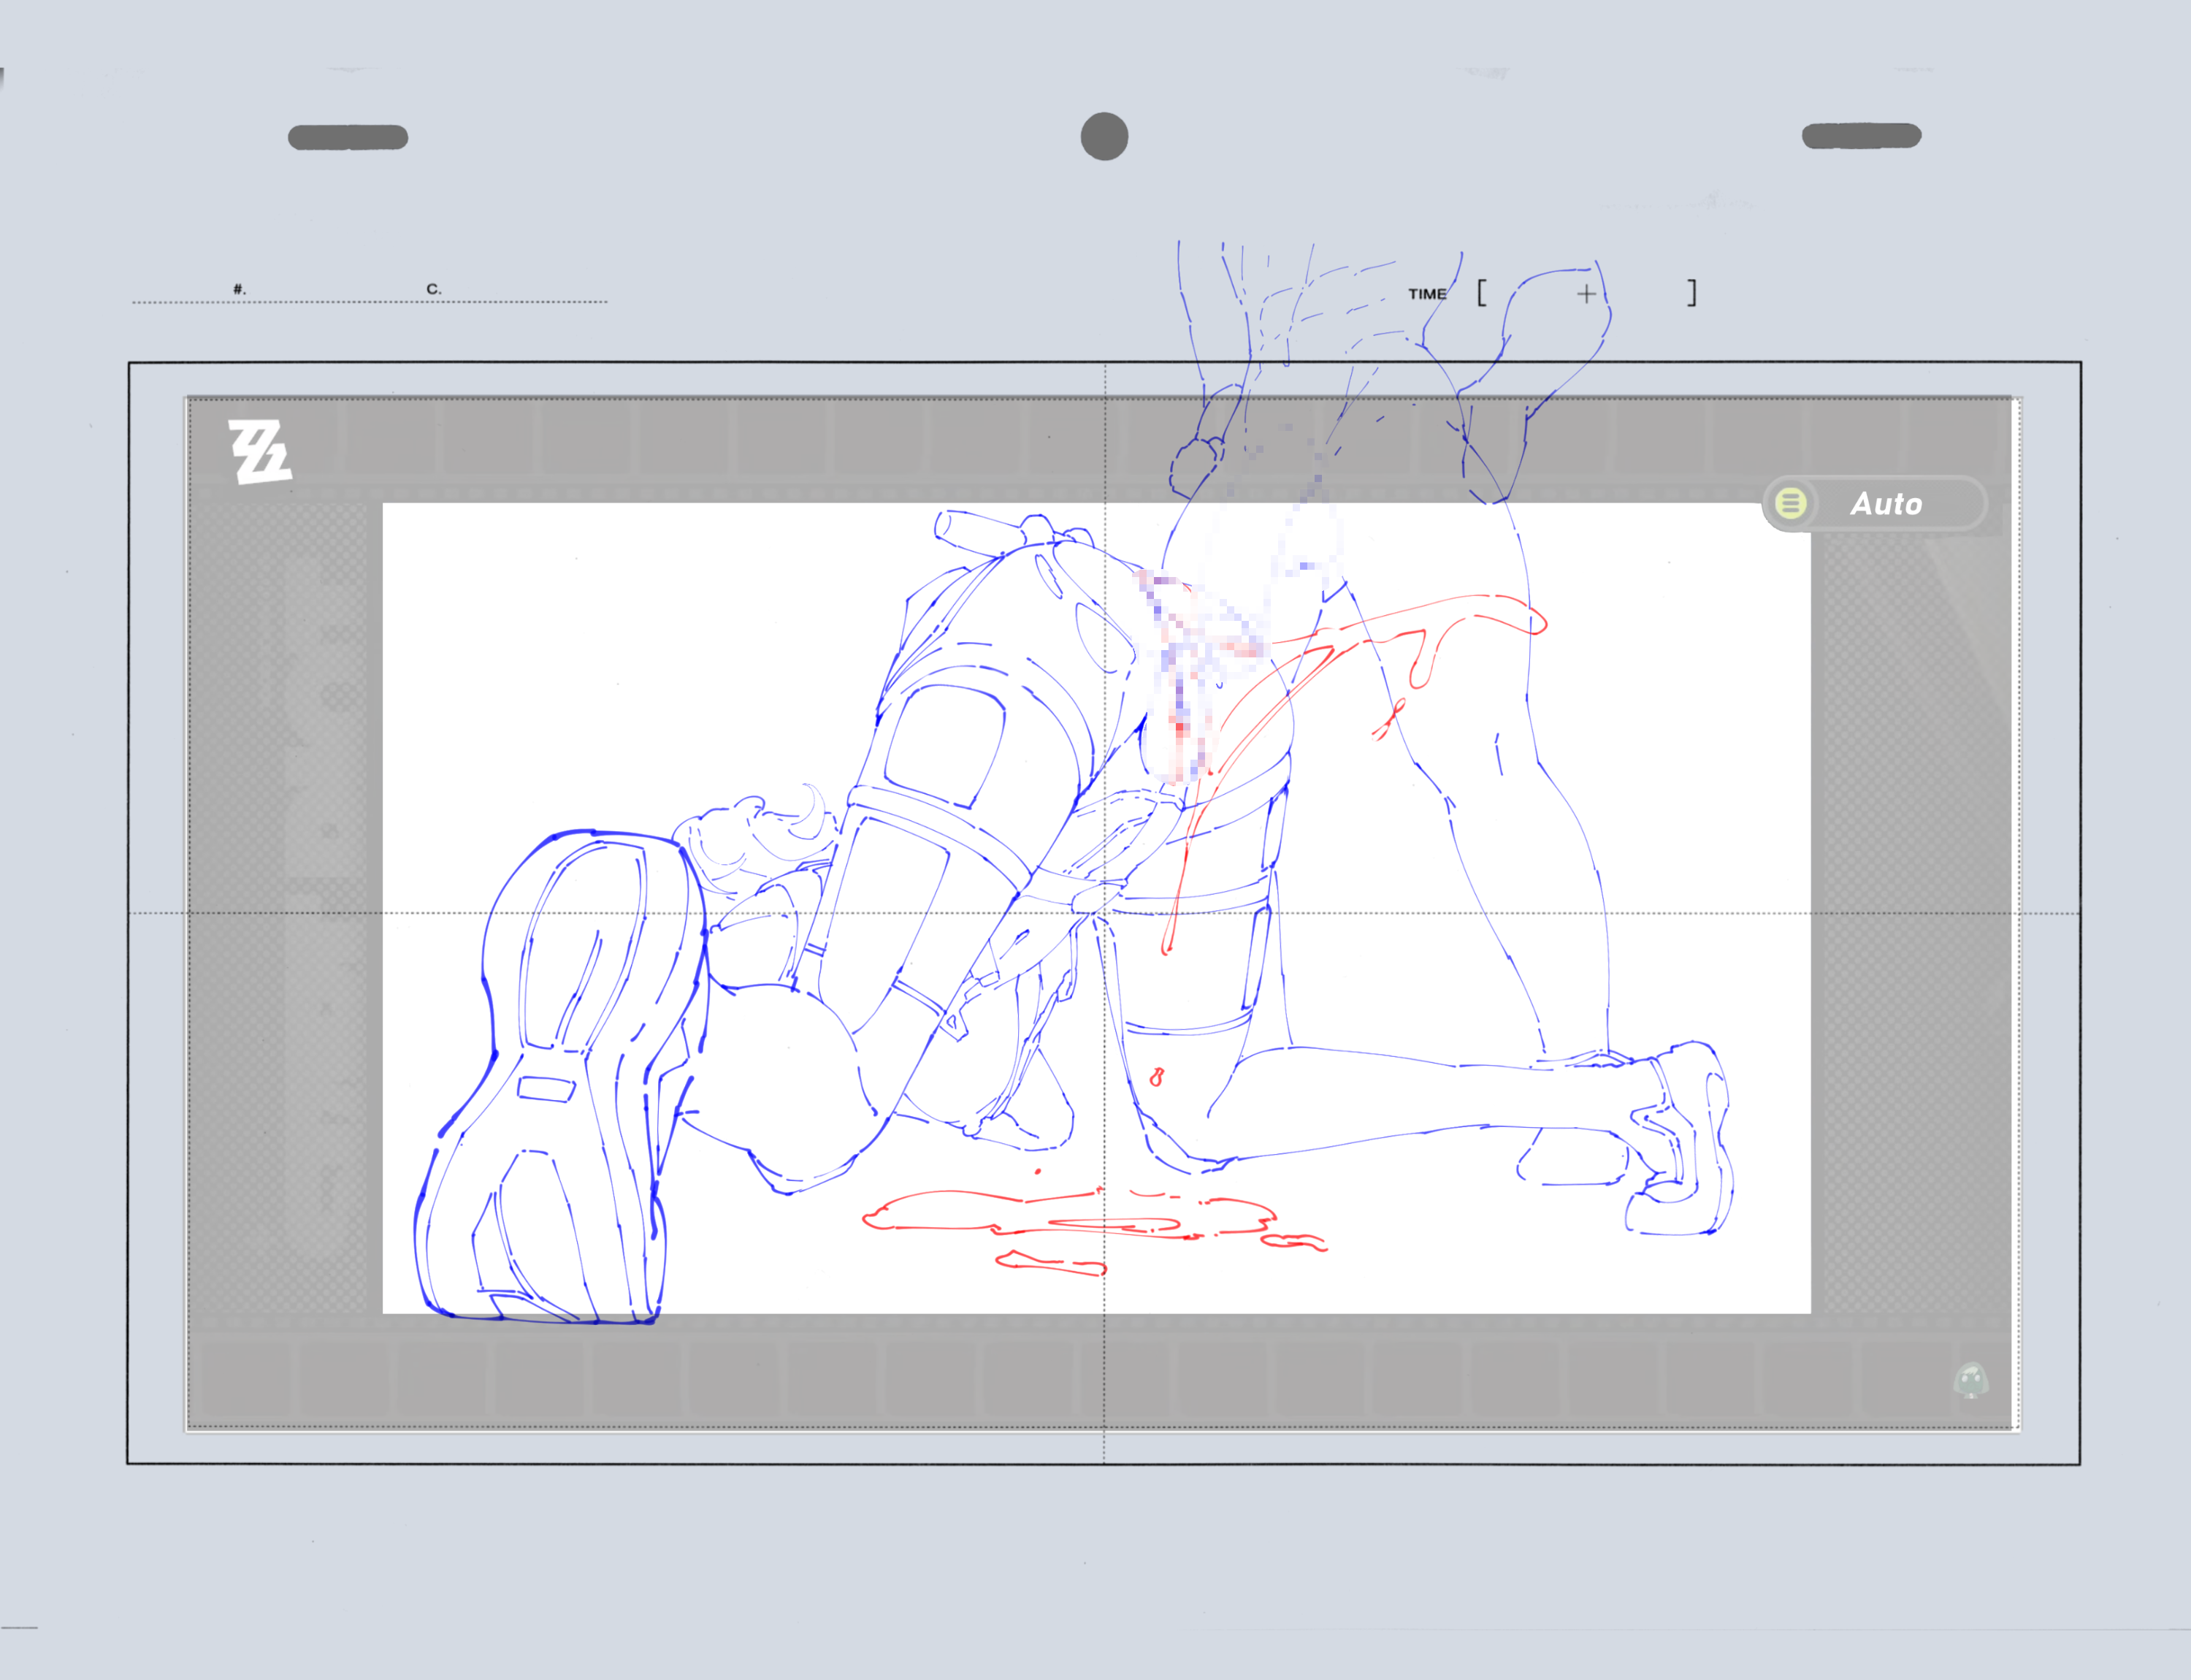
Task: Click the opening bracket after TIME
Action: click(1481, 293)
